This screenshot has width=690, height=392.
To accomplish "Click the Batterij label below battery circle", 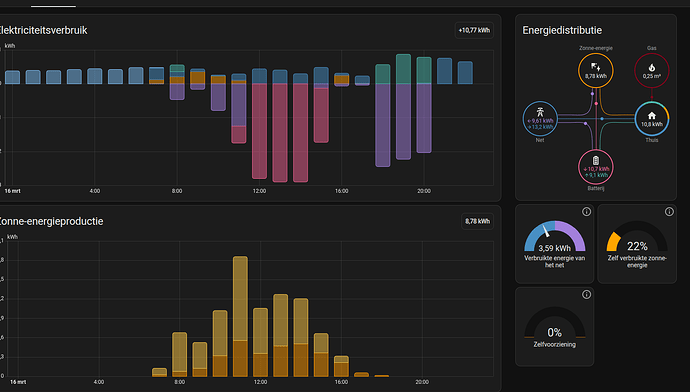I will click(596, 188).
